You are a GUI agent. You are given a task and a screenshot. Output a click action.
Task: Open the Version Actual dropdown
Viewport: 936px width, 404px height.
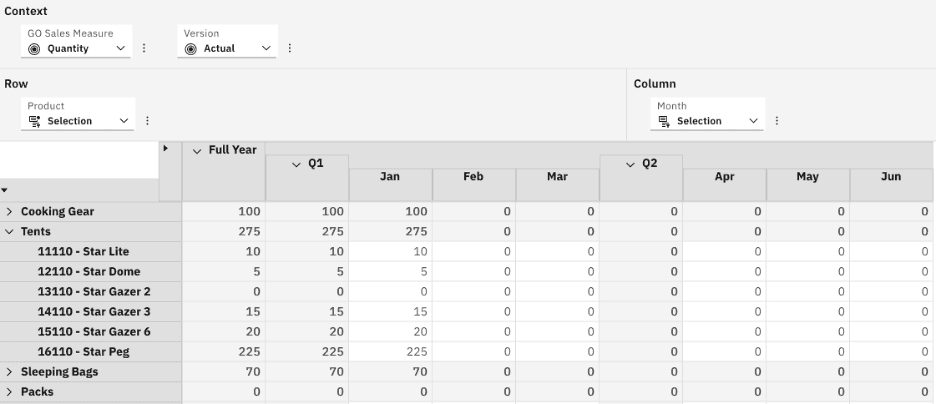[x=266, y=48]
